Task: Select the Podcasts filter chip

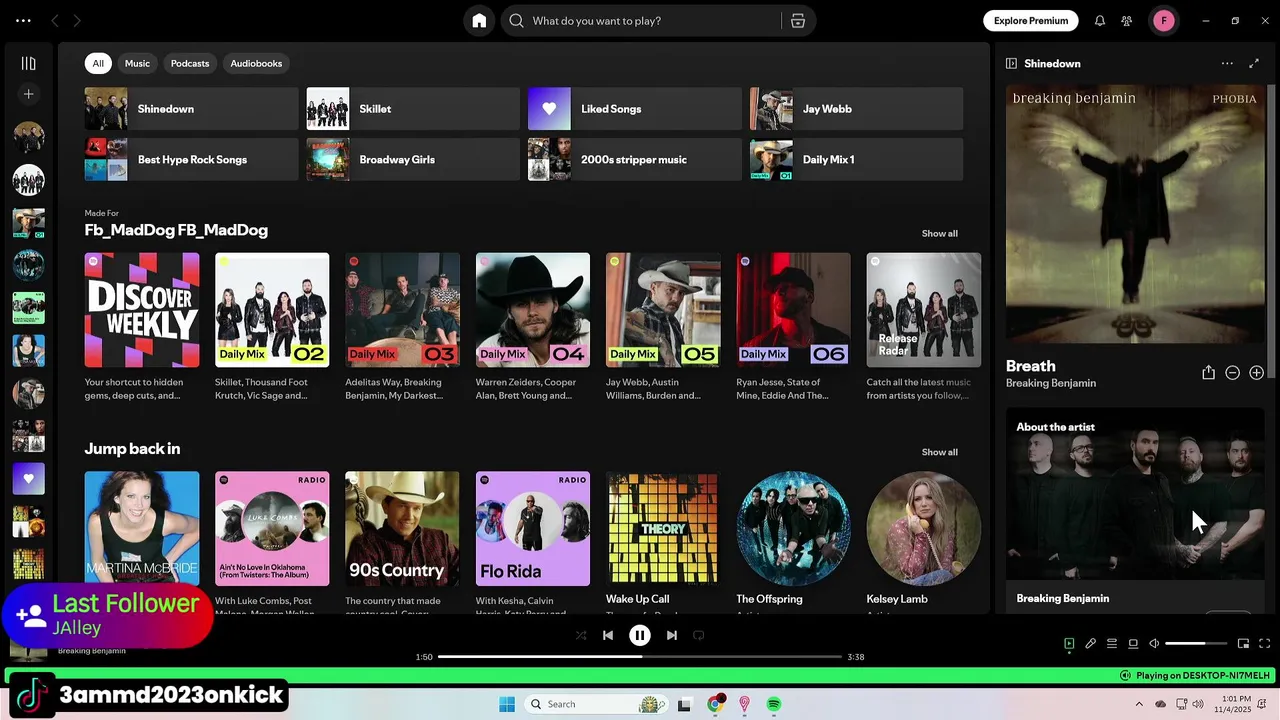Action: (x=190, y=63)
